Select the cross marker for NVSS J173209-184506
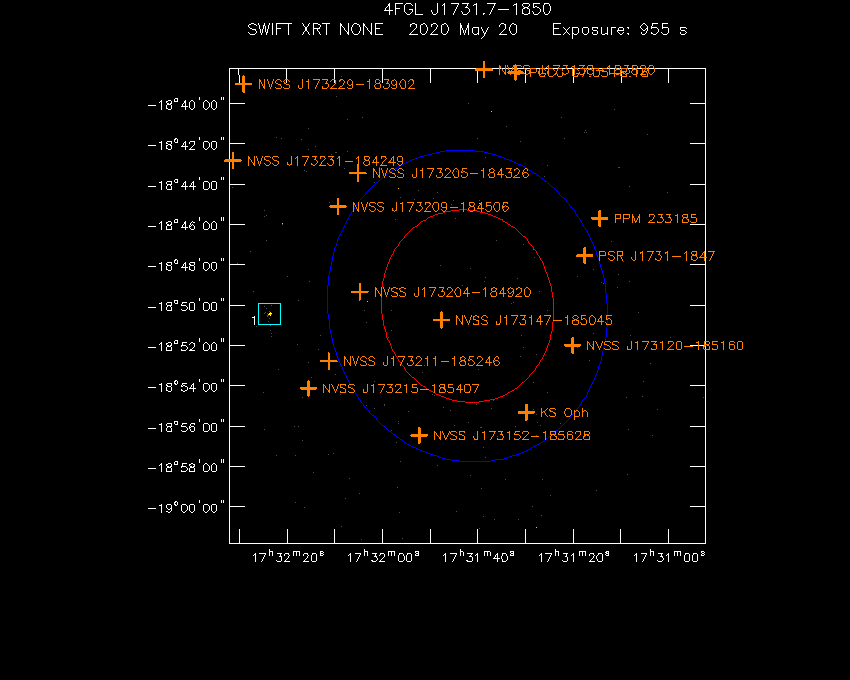 (x=338, y=207)
